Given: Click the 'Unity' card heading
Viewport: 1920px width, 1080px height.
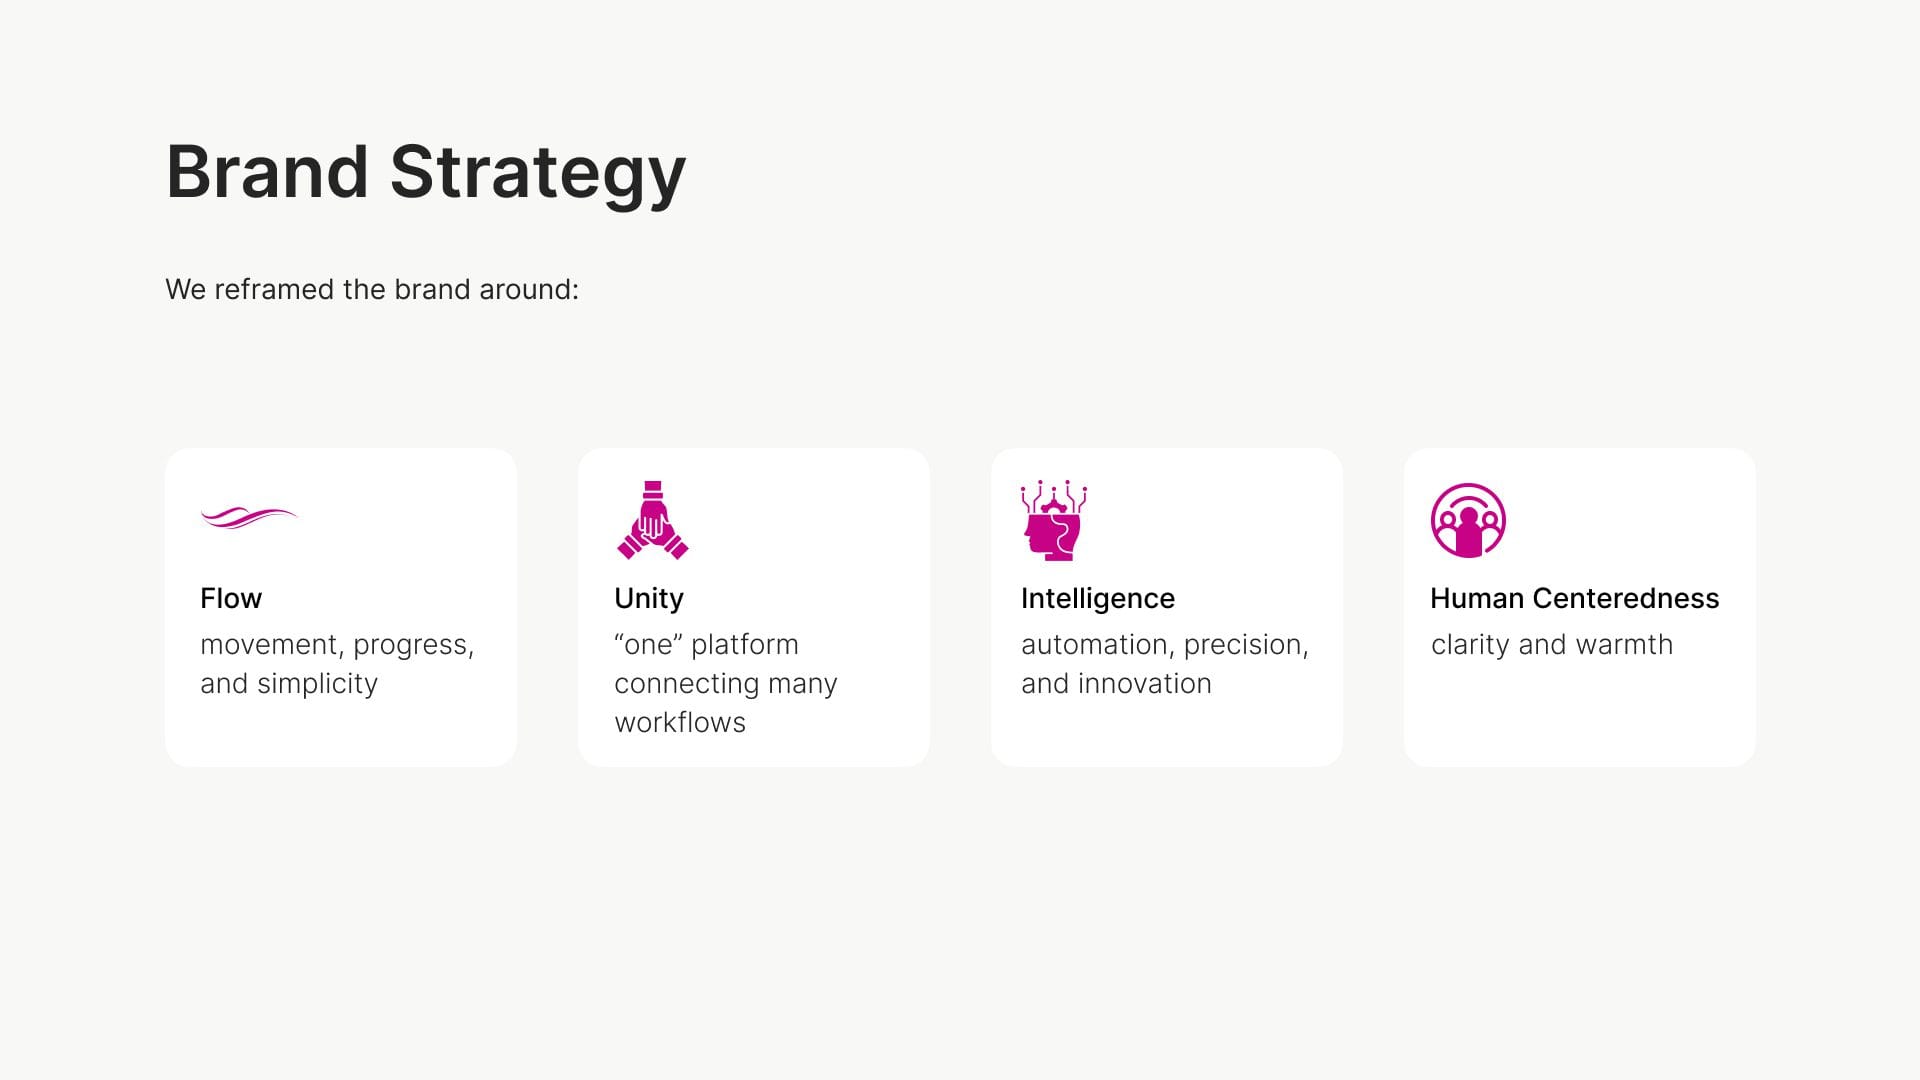Looking at the screenshot, I should 649,598.
